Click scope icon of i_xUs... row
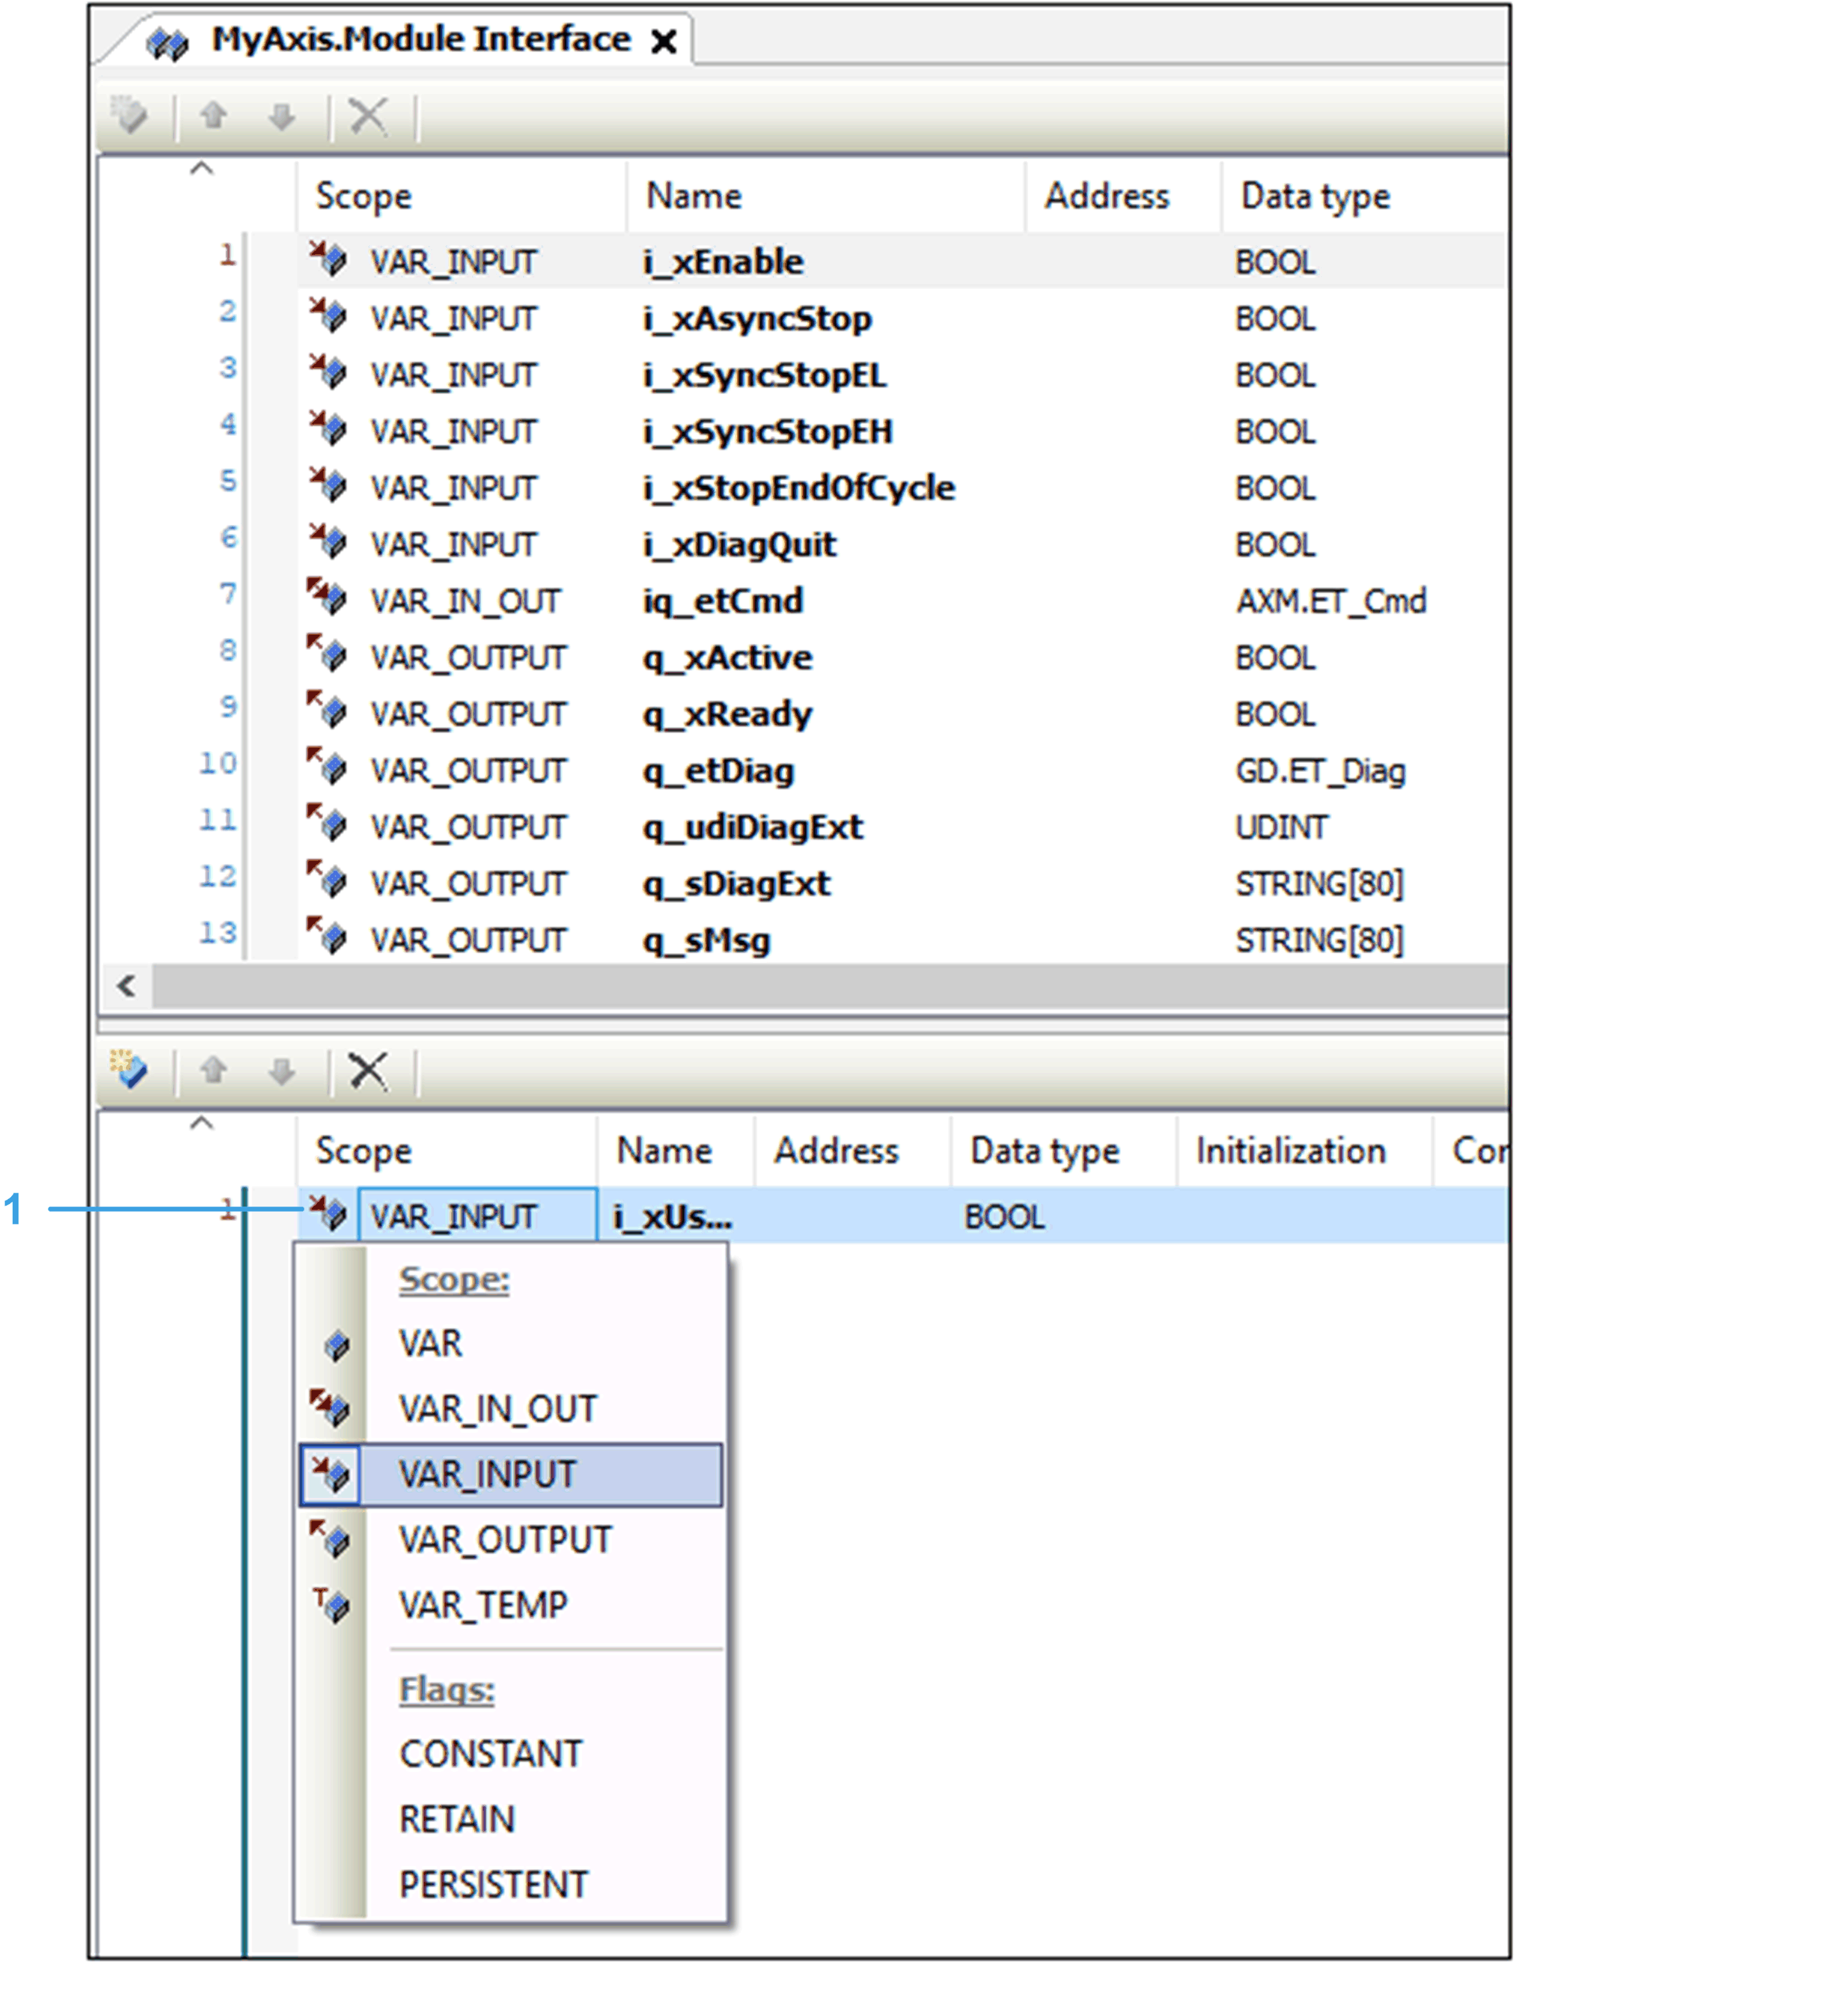The width and height of the screenshot is (1823, 2016). coord(328,1214)
